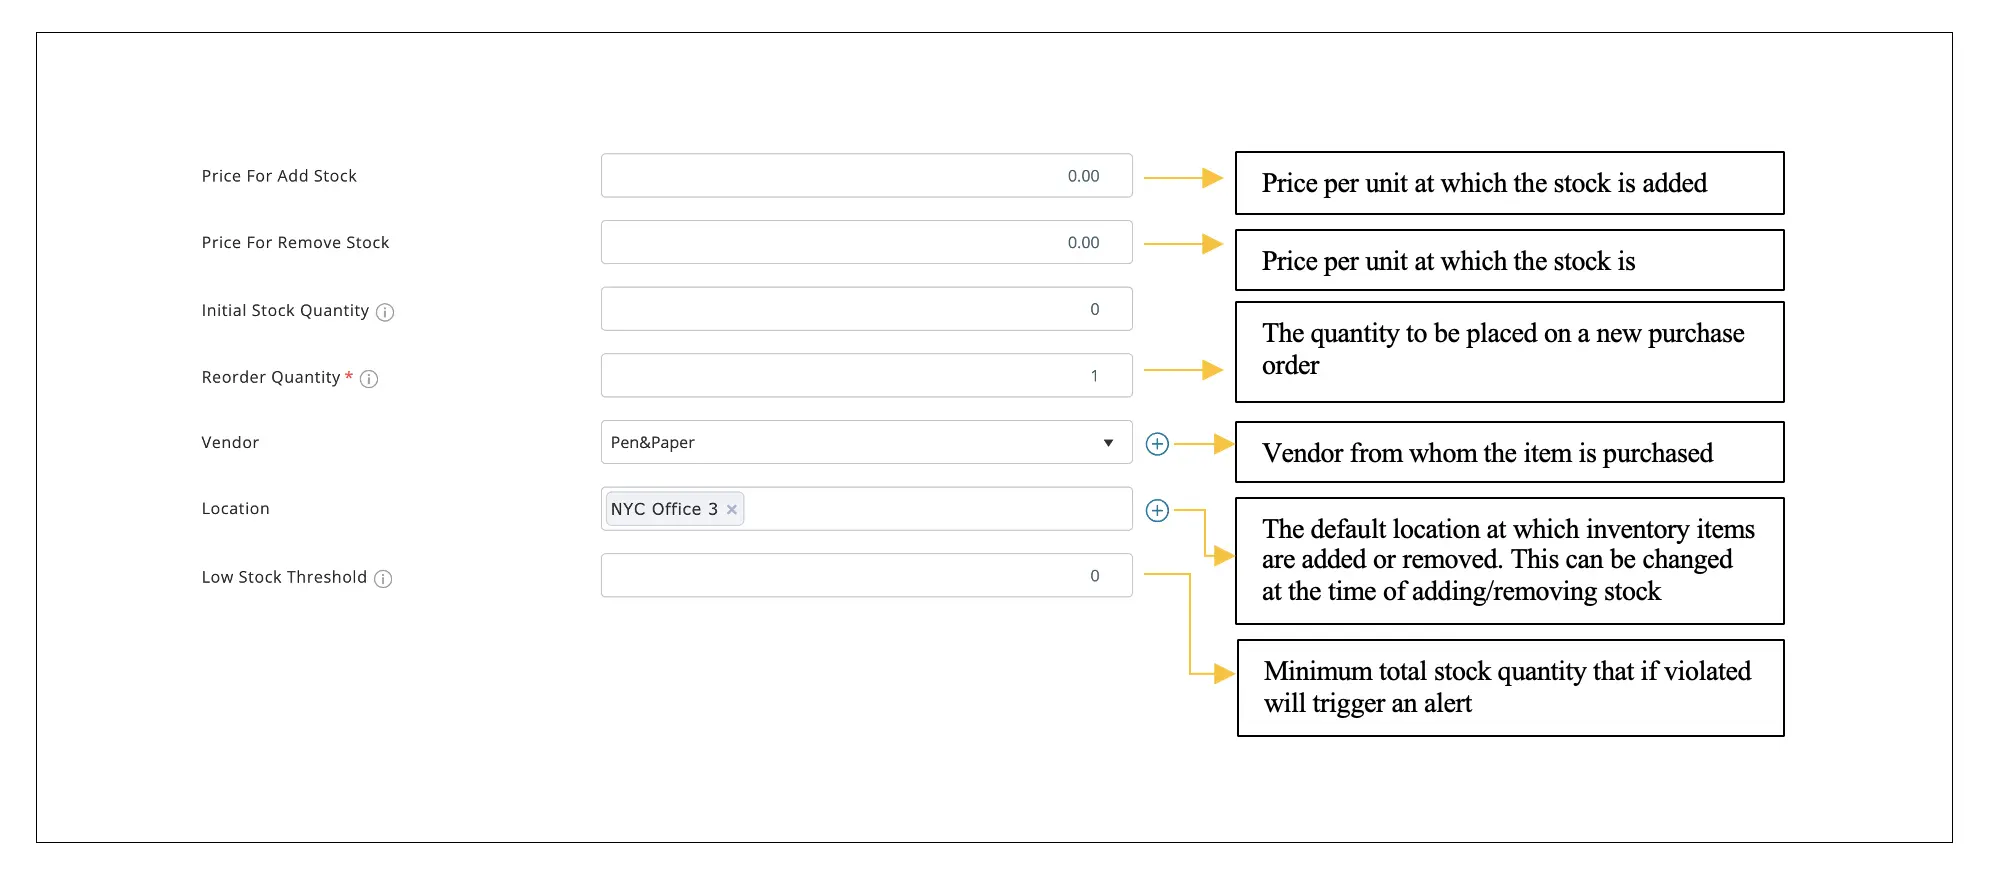The width and height of the screenshot is (1994, 886).
Task: Remove the NYC Office 3 location tag
Action: pyautogui.click(x=732, y=510)
